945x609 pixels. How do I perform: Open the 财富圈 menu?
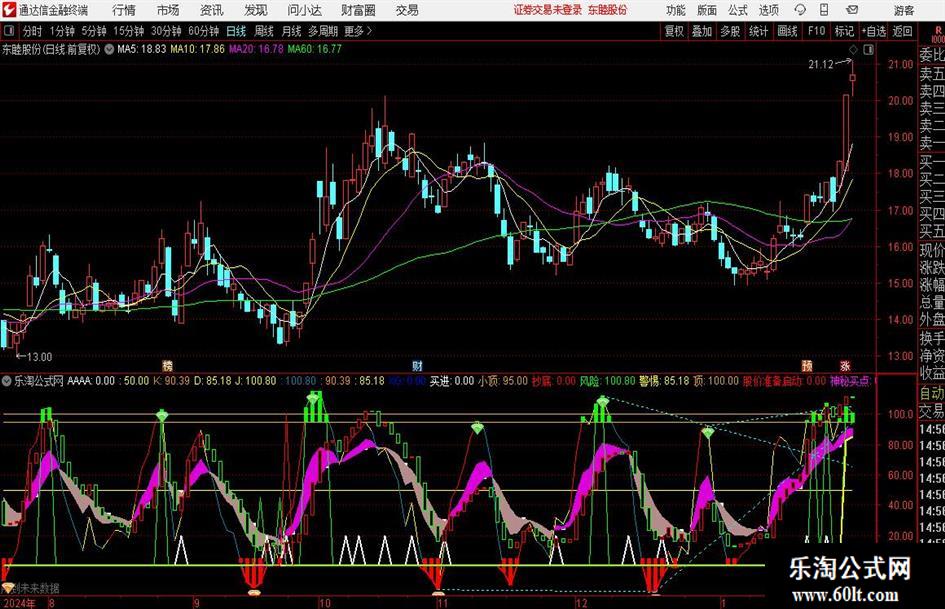[358, 10]
